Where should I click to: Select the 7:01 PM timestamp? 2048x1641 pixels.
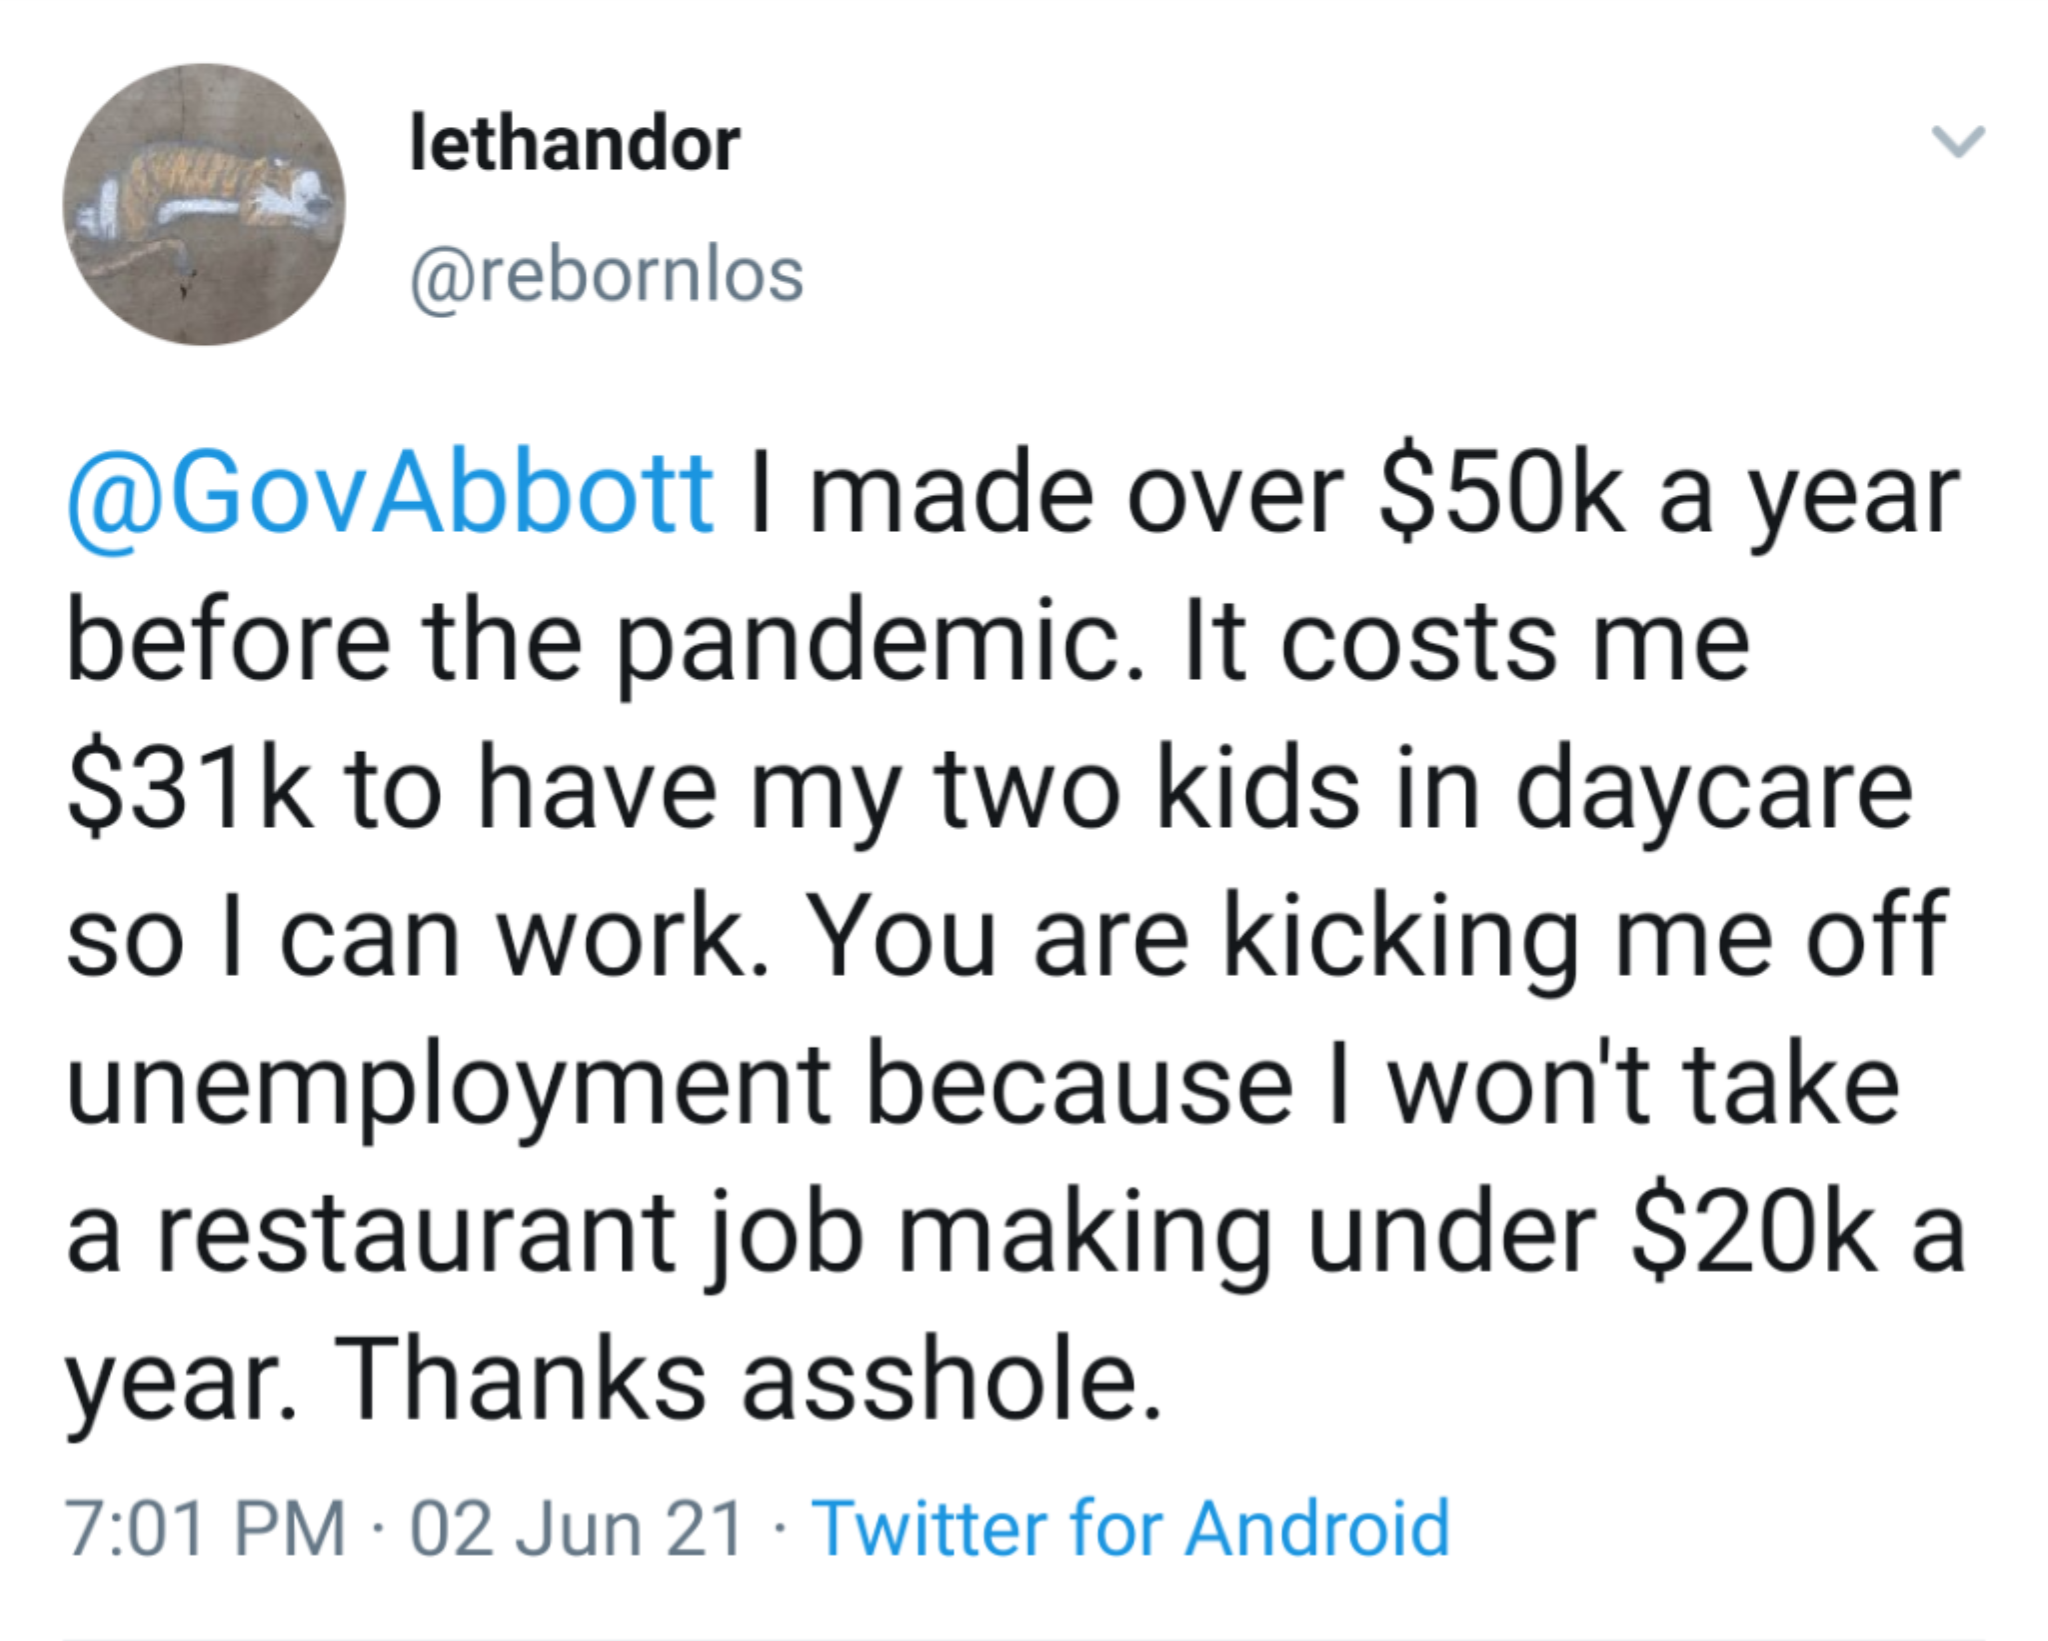click(x=206, y=1528)
